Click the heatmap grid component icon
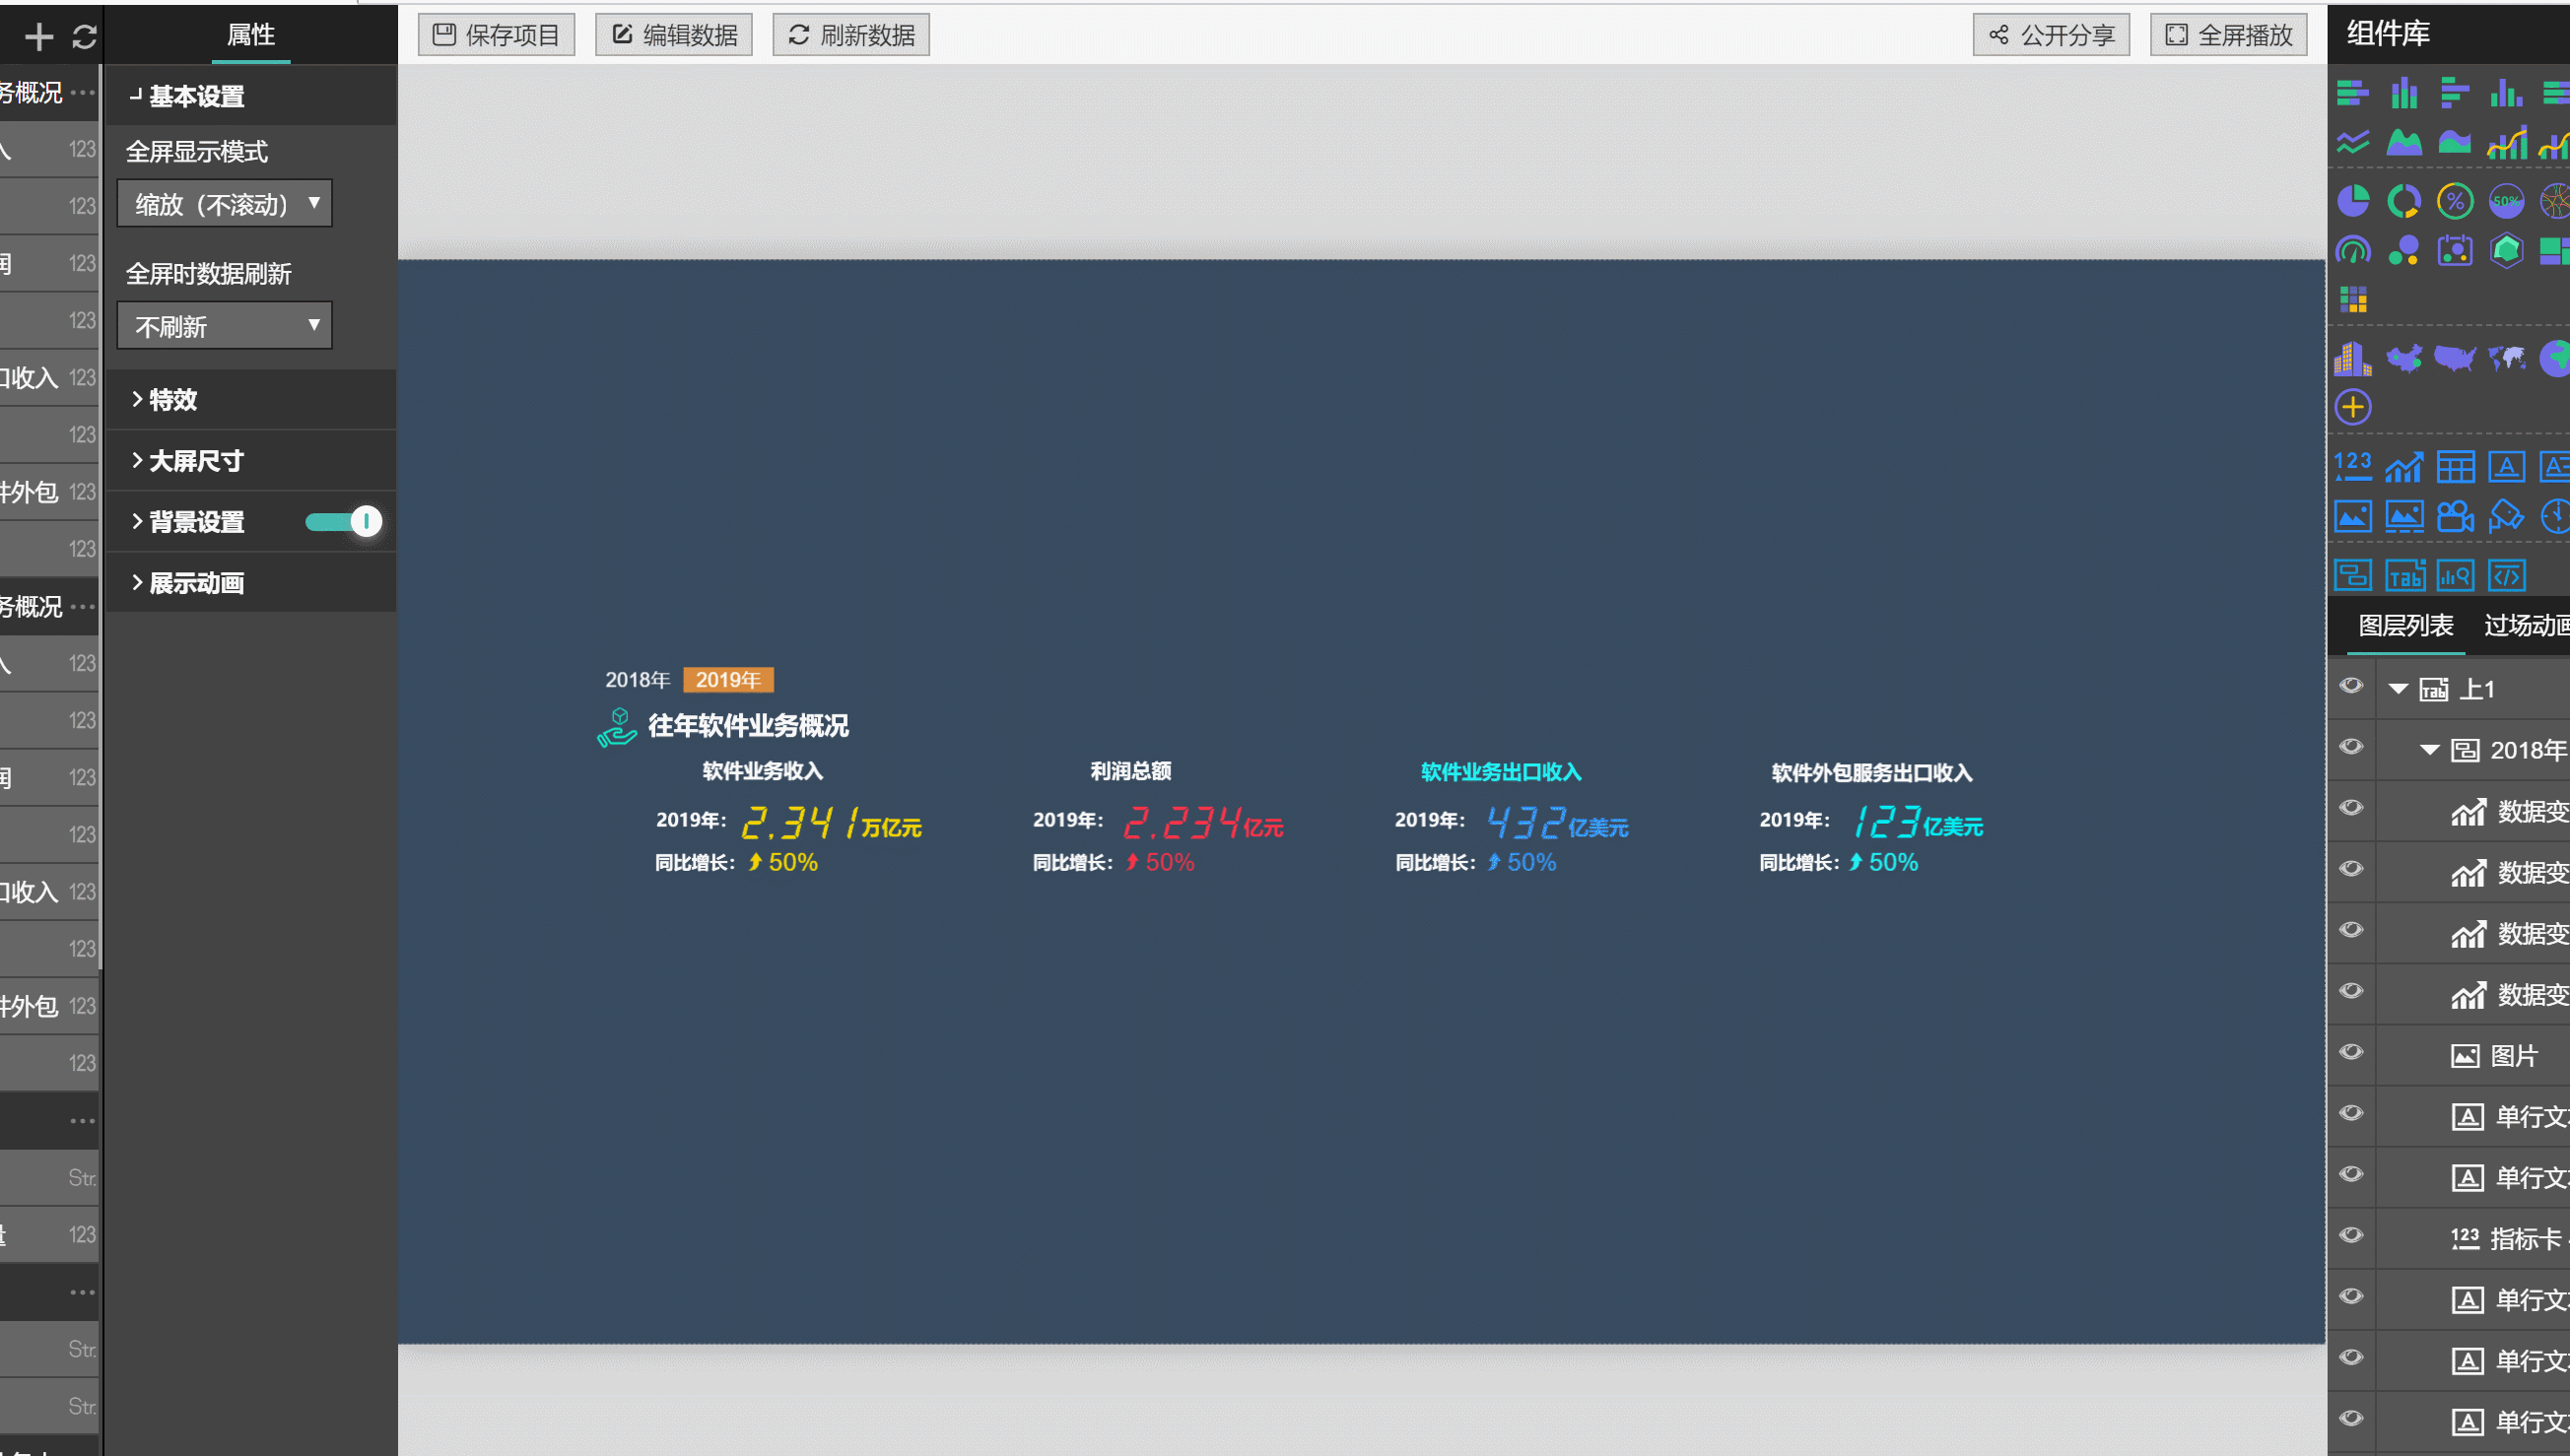The width and height of the screenshot is (2570, 1456). click(2353, 299)
